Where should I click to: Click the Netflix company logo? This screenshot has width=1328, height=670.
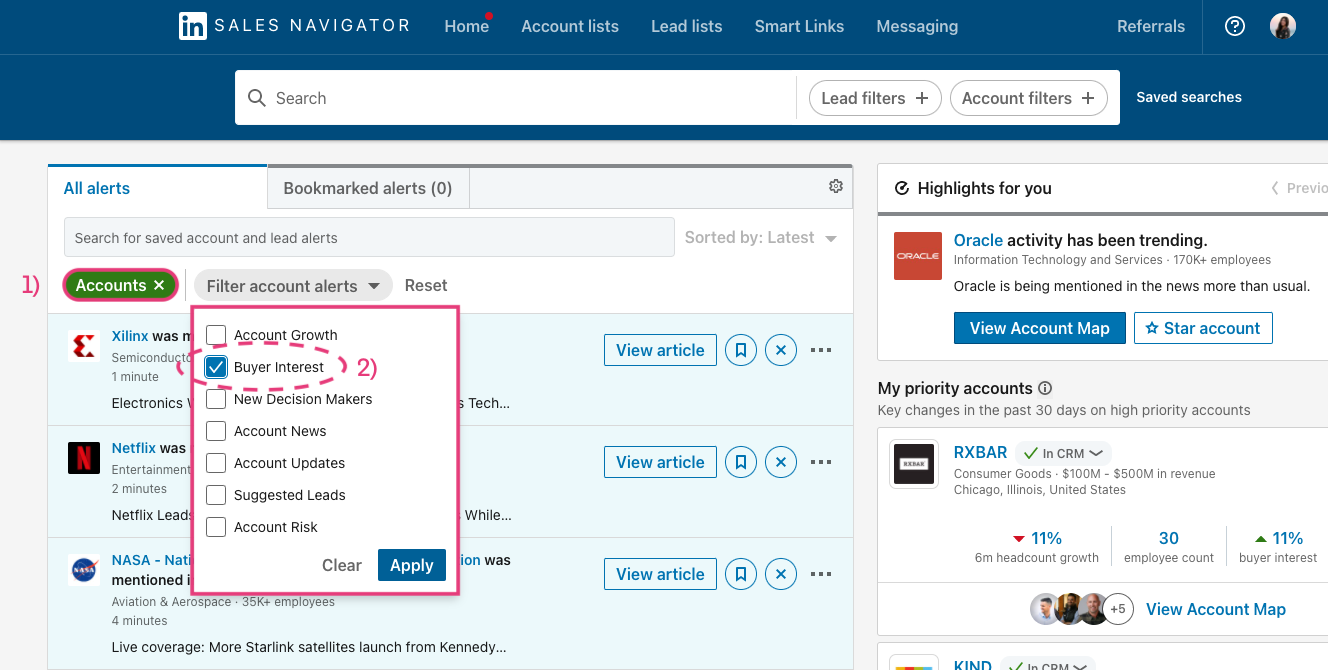84,458
